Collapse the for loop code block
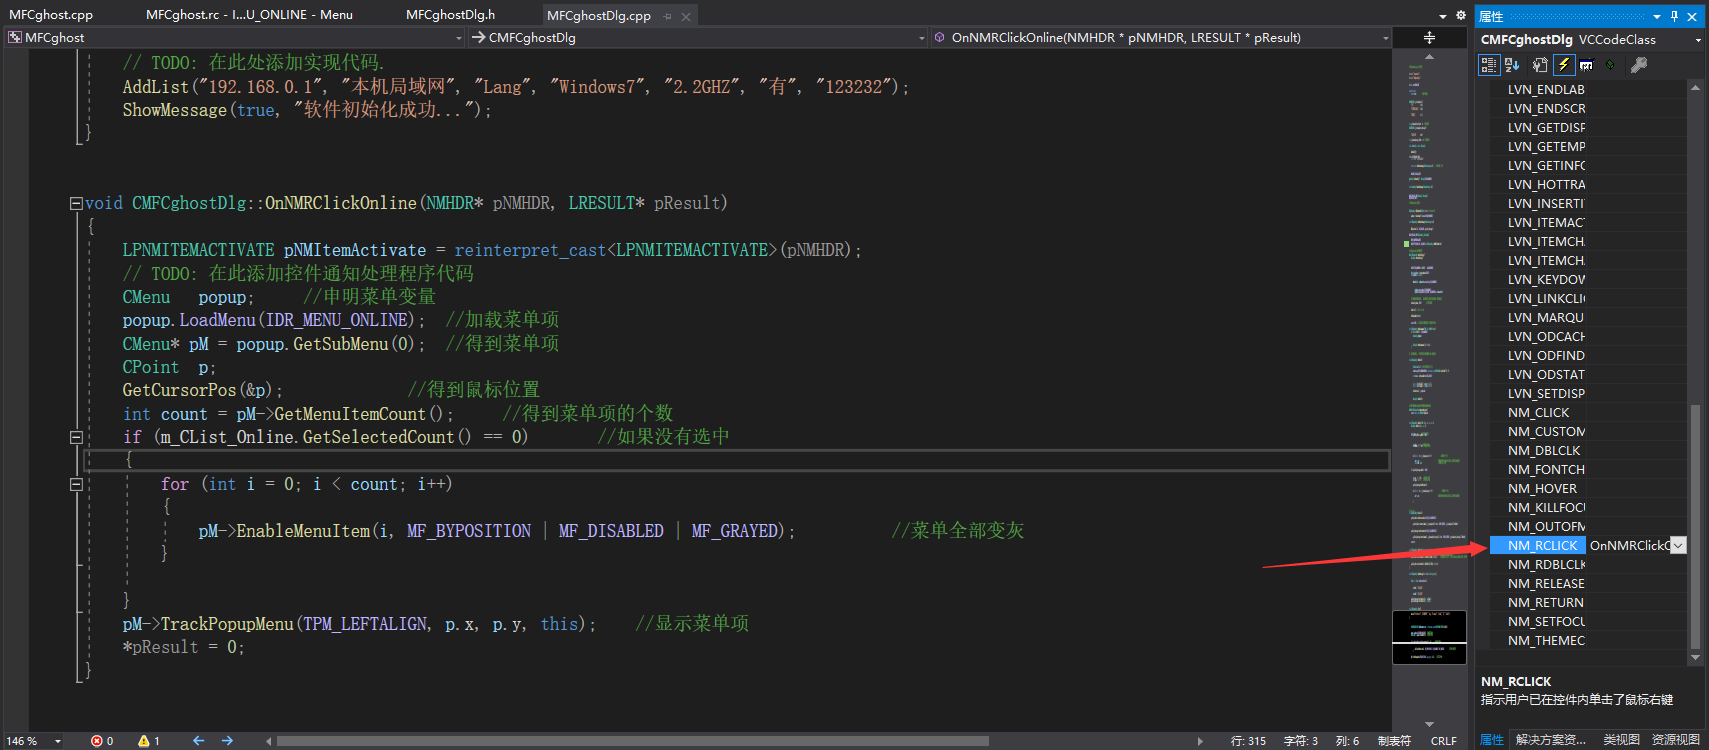The height and width of the screenshot is (750, 1709). [76, 484]
